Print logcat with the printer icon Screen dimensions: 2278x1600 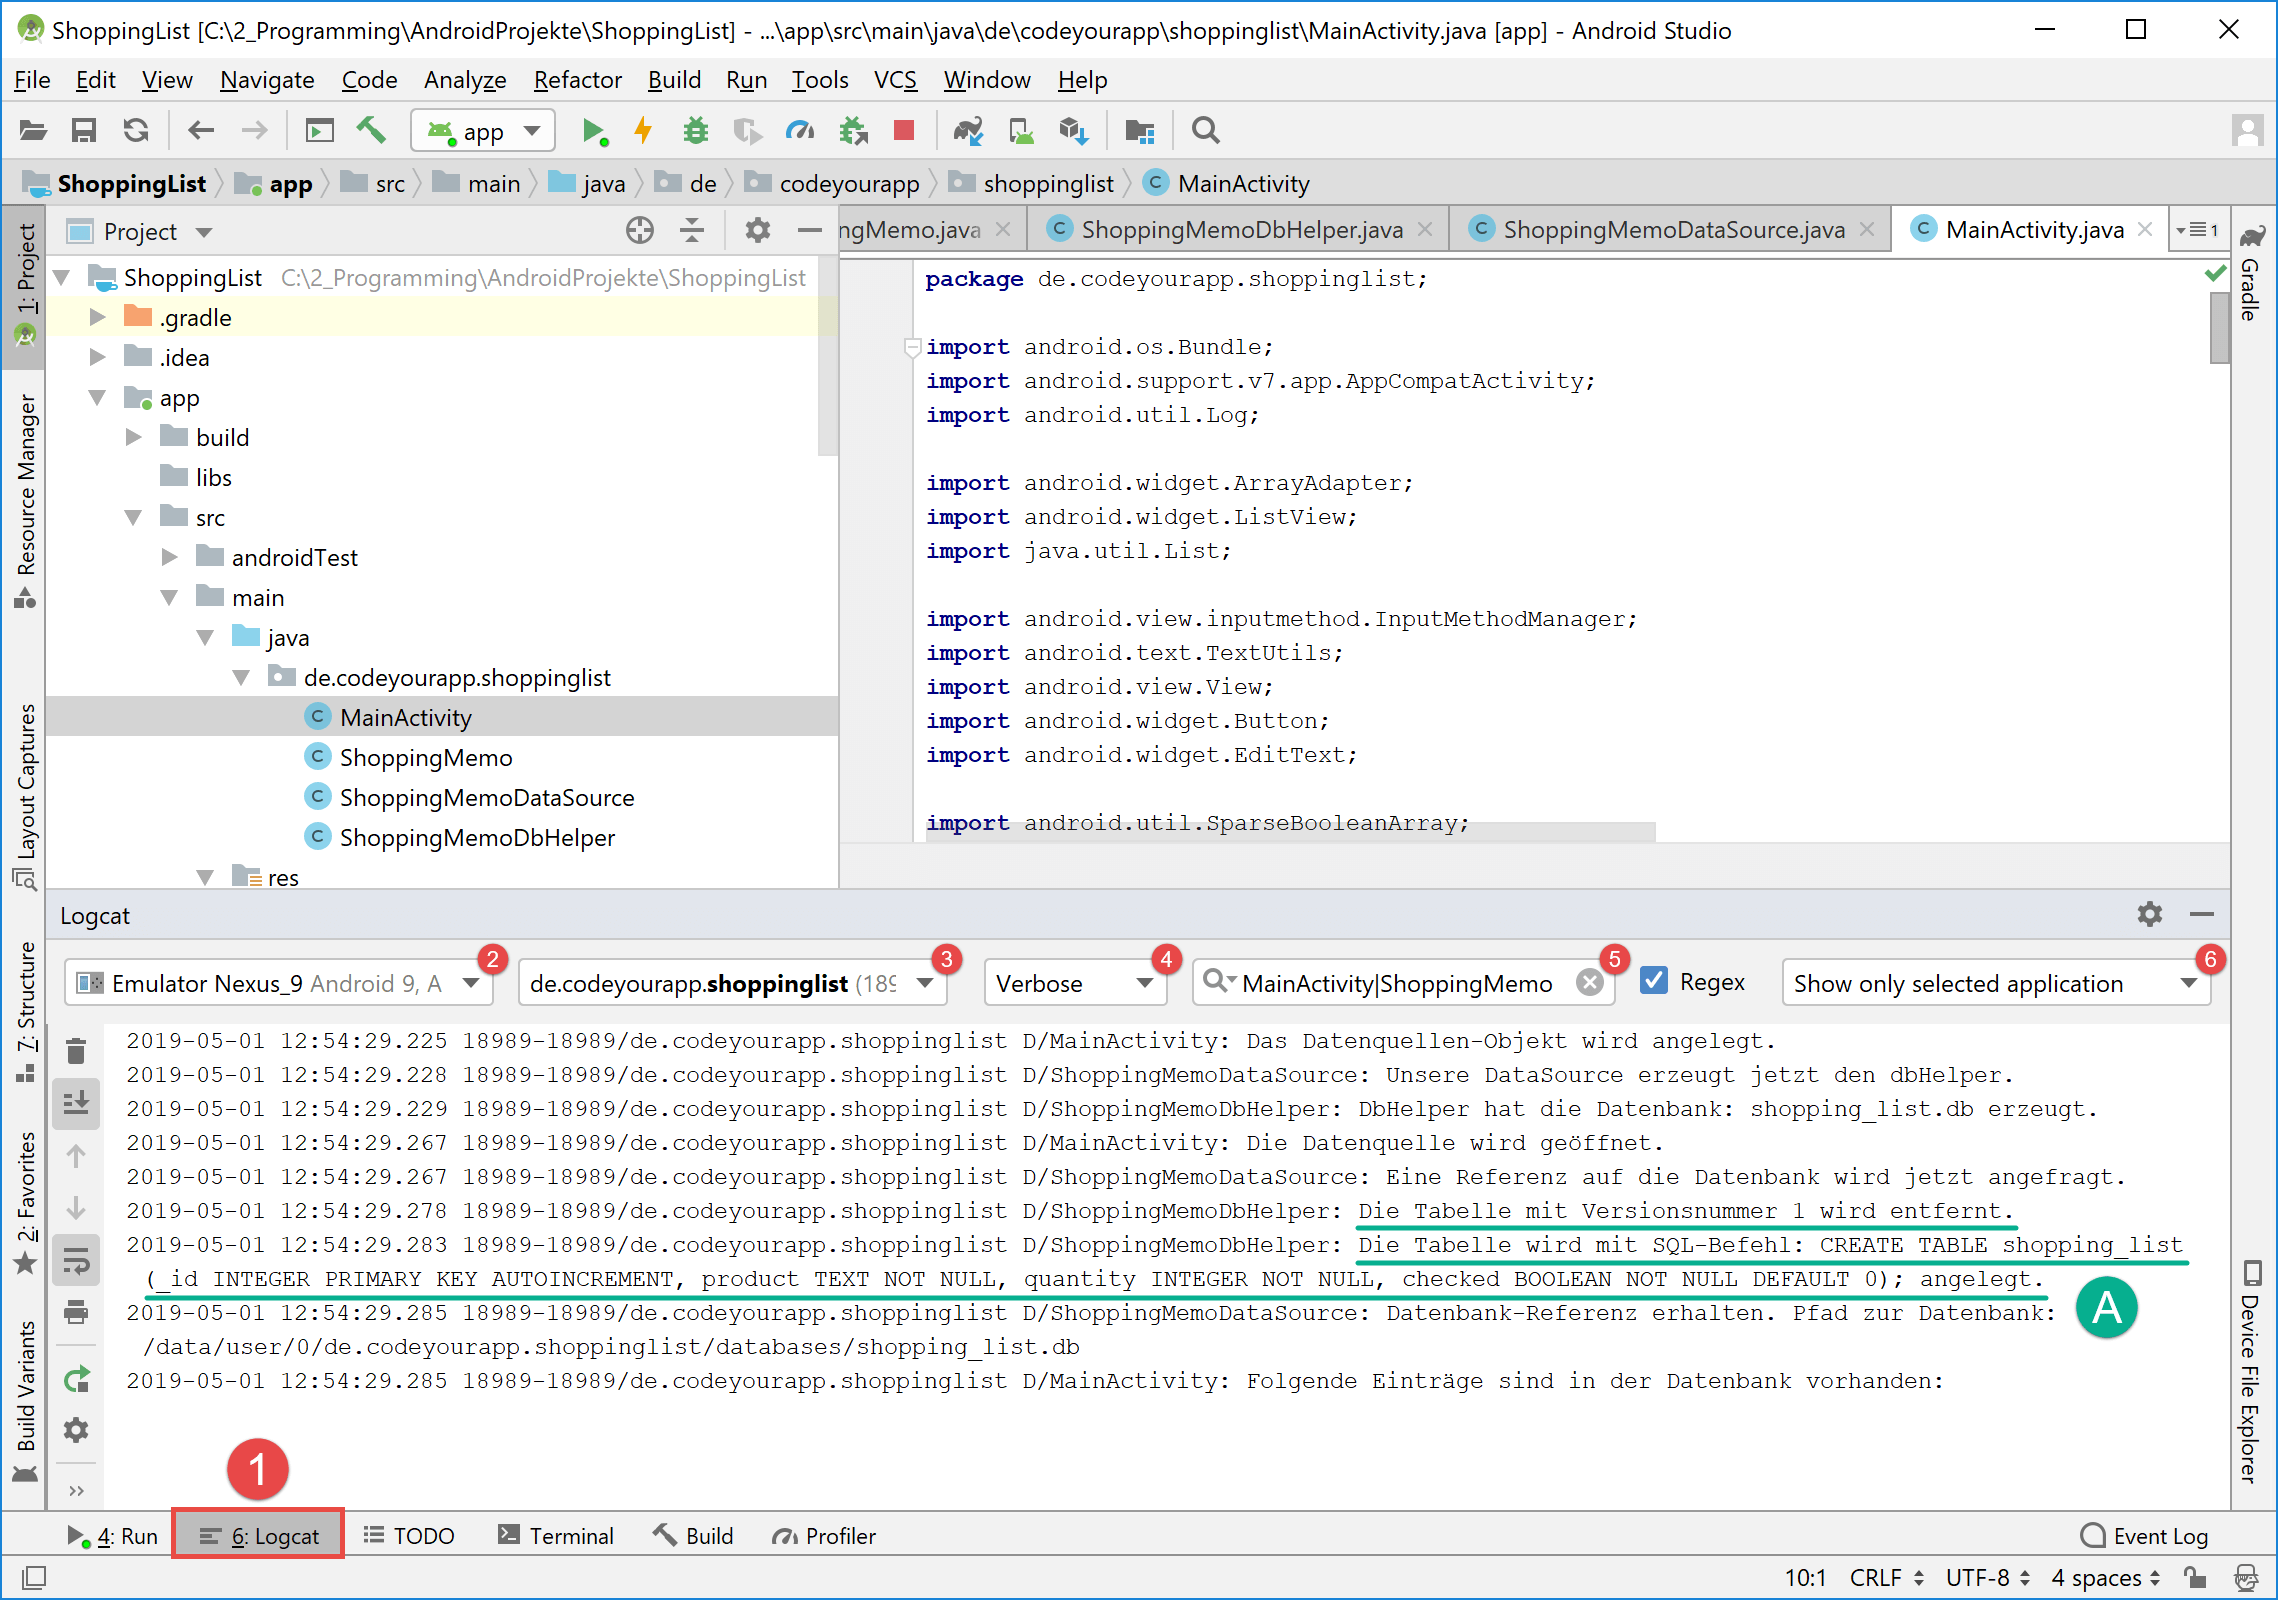point(76,1311)
